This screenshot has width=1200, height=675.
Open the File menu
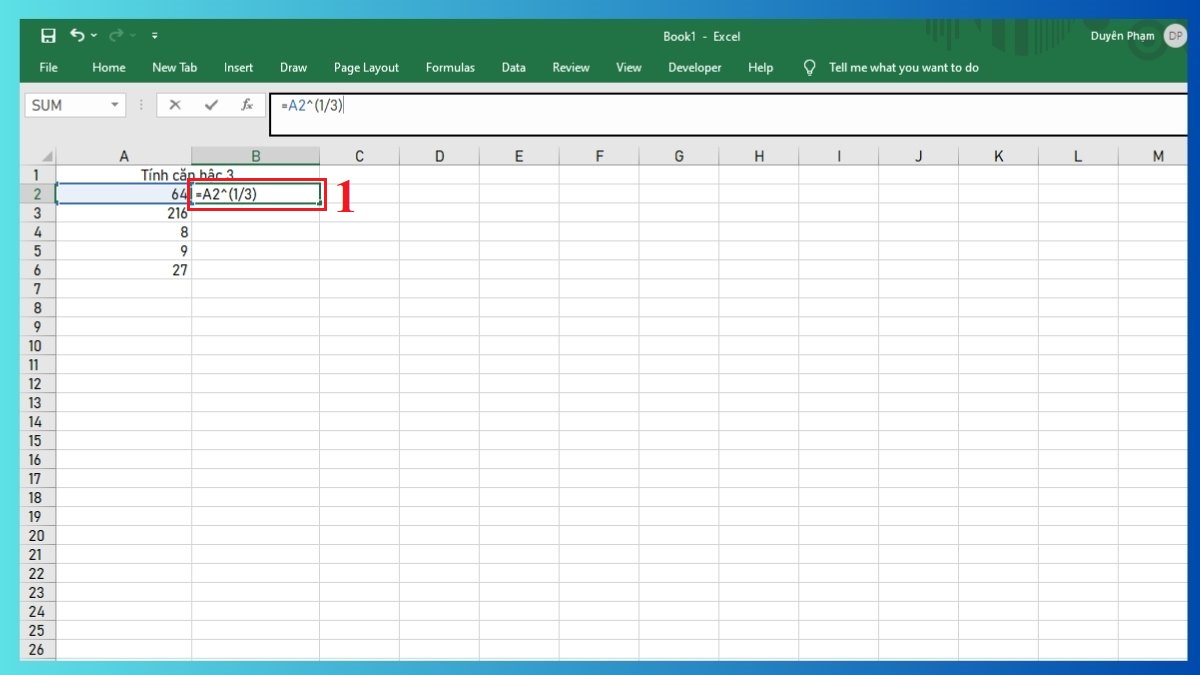tap(47, 68)
